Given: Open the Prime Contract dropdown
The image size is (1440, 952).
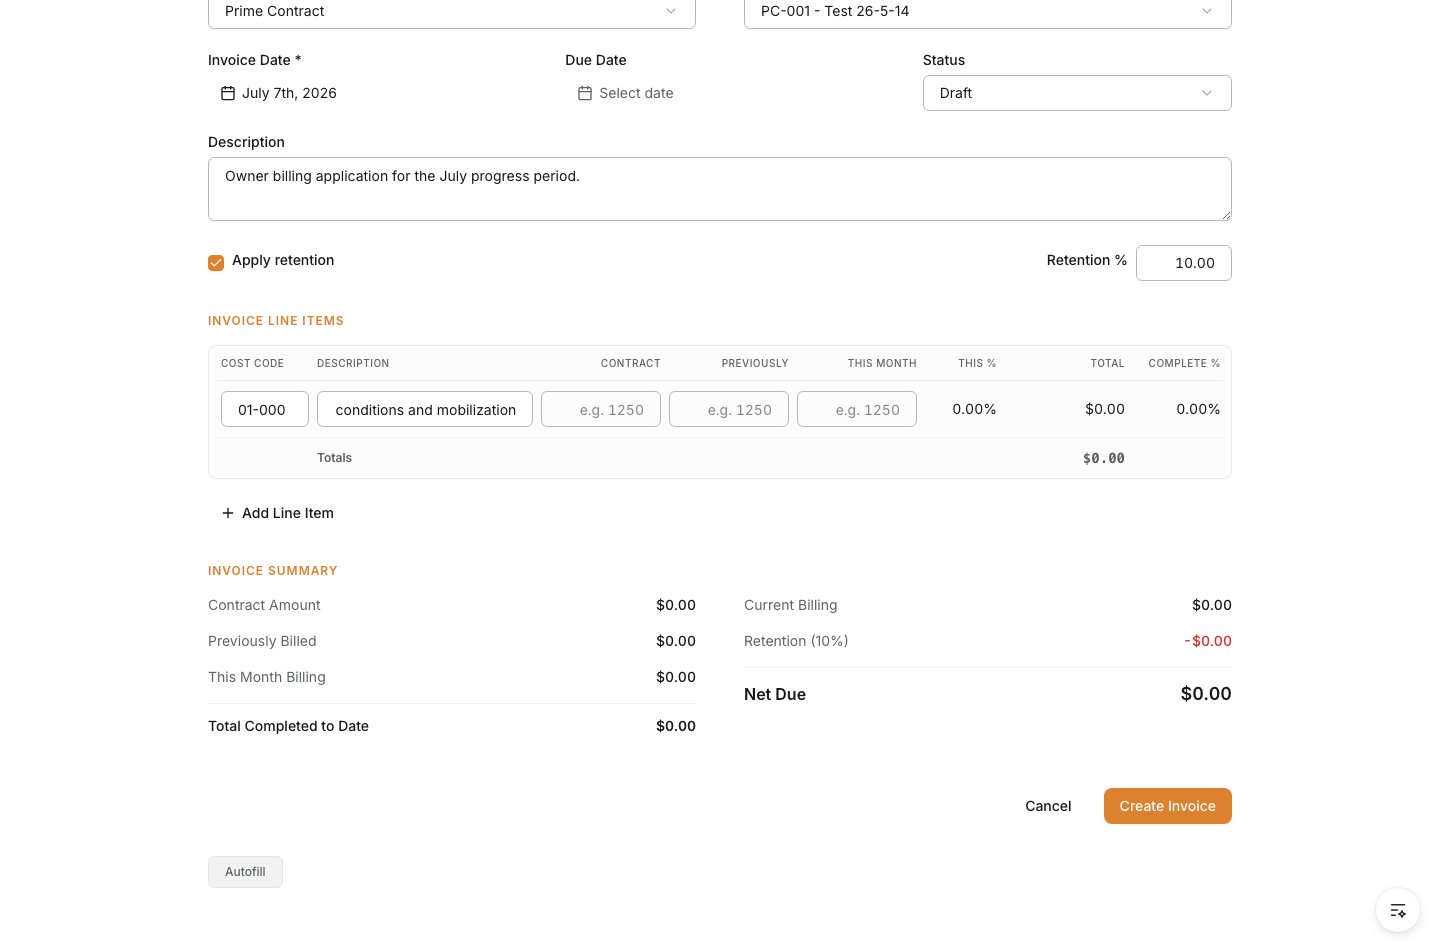Looking at the screenshot, I should (x=452, y=12).
